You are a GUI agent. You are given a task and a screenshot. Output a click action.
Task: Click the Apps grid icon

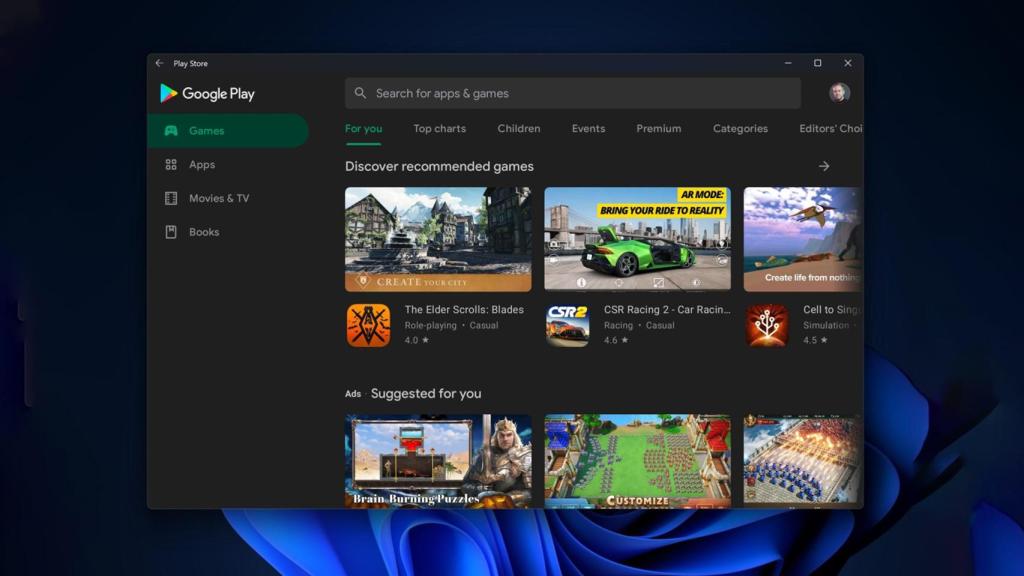[171, 165]
